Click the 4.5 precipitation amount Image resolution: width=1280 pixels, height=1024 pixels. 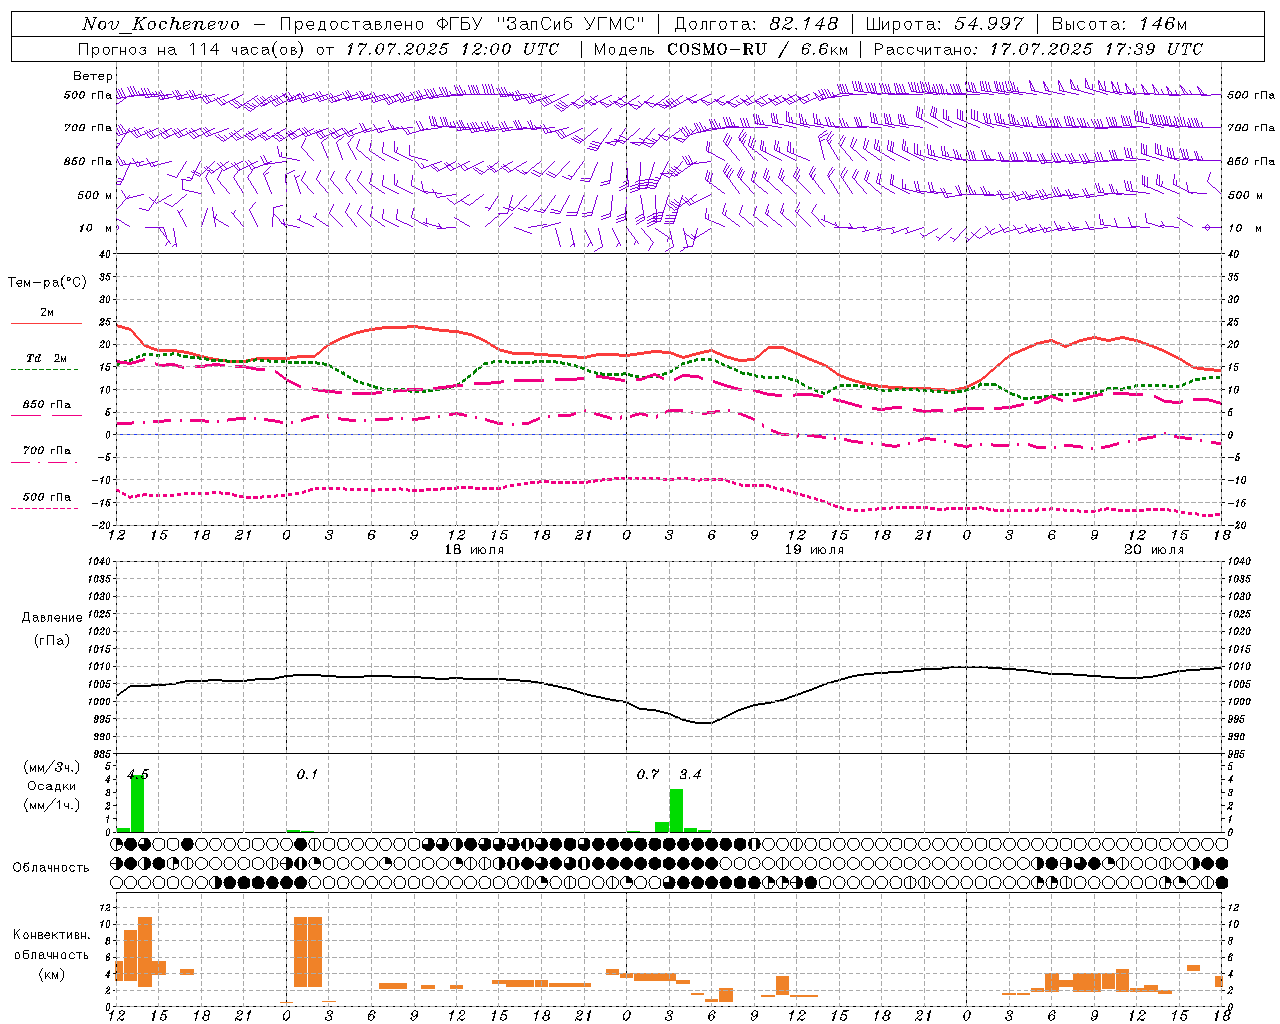(x=138, y=774)
